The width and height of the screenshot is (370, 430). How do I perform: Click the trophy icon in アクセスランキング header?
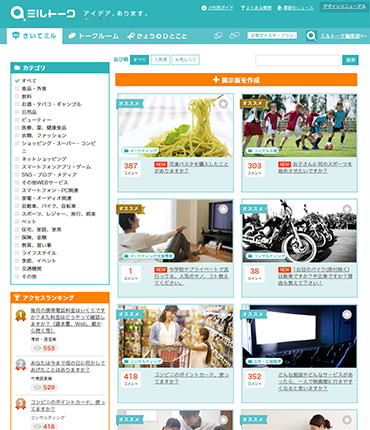tap(17, 297)
